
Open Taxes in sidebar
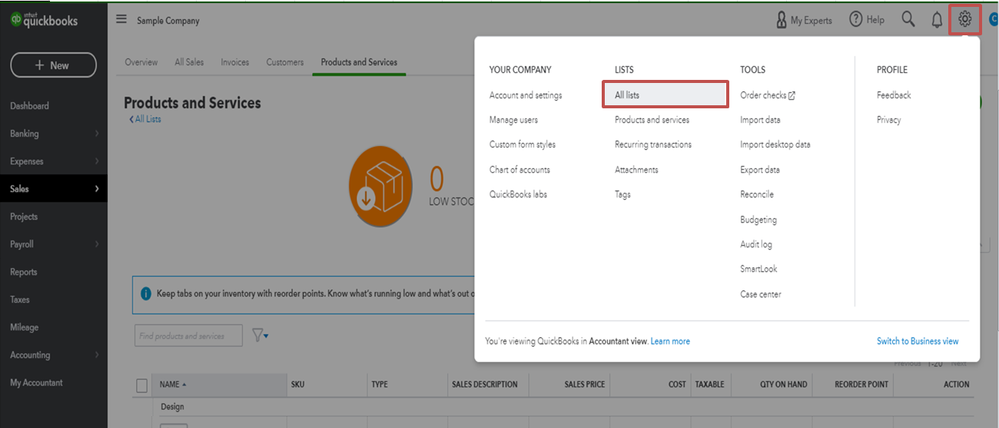click(x=20, y=299)
